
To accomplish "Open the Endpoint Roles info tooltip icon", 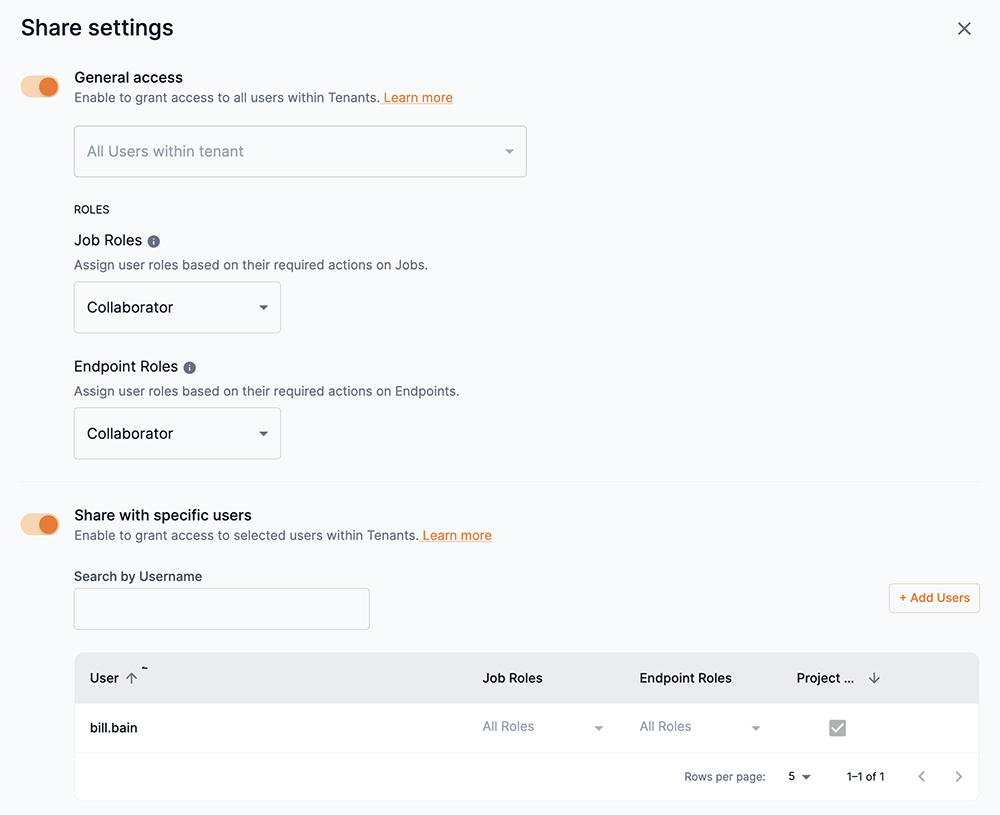I will (x=189, y=366).
